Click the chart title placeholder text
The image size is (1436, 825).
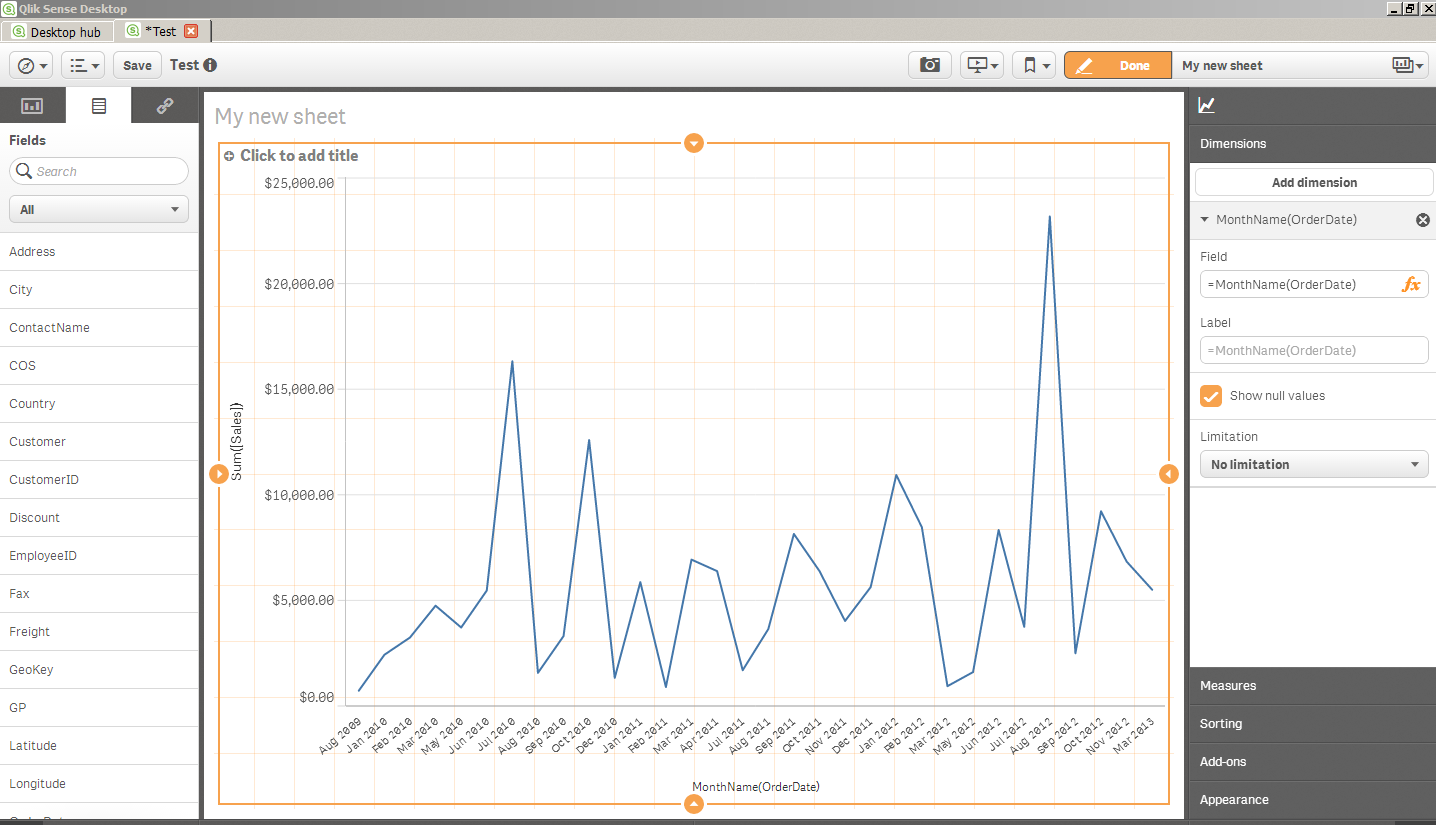(299, 156)
